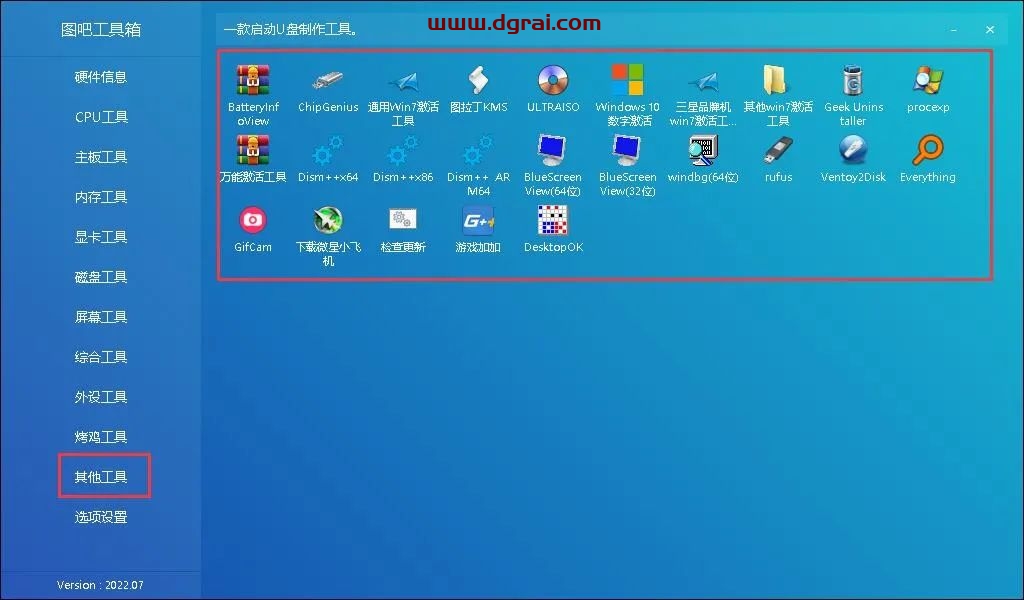Screen dimensions: 1024x600
Task: Open Windows 10 数字激活 tool
Action: pos(628,95)
